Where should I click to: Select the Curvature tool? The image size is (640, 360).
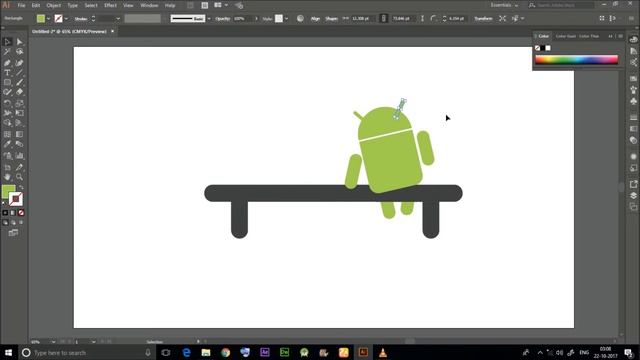pyautogui.click(x=20, y=63)
